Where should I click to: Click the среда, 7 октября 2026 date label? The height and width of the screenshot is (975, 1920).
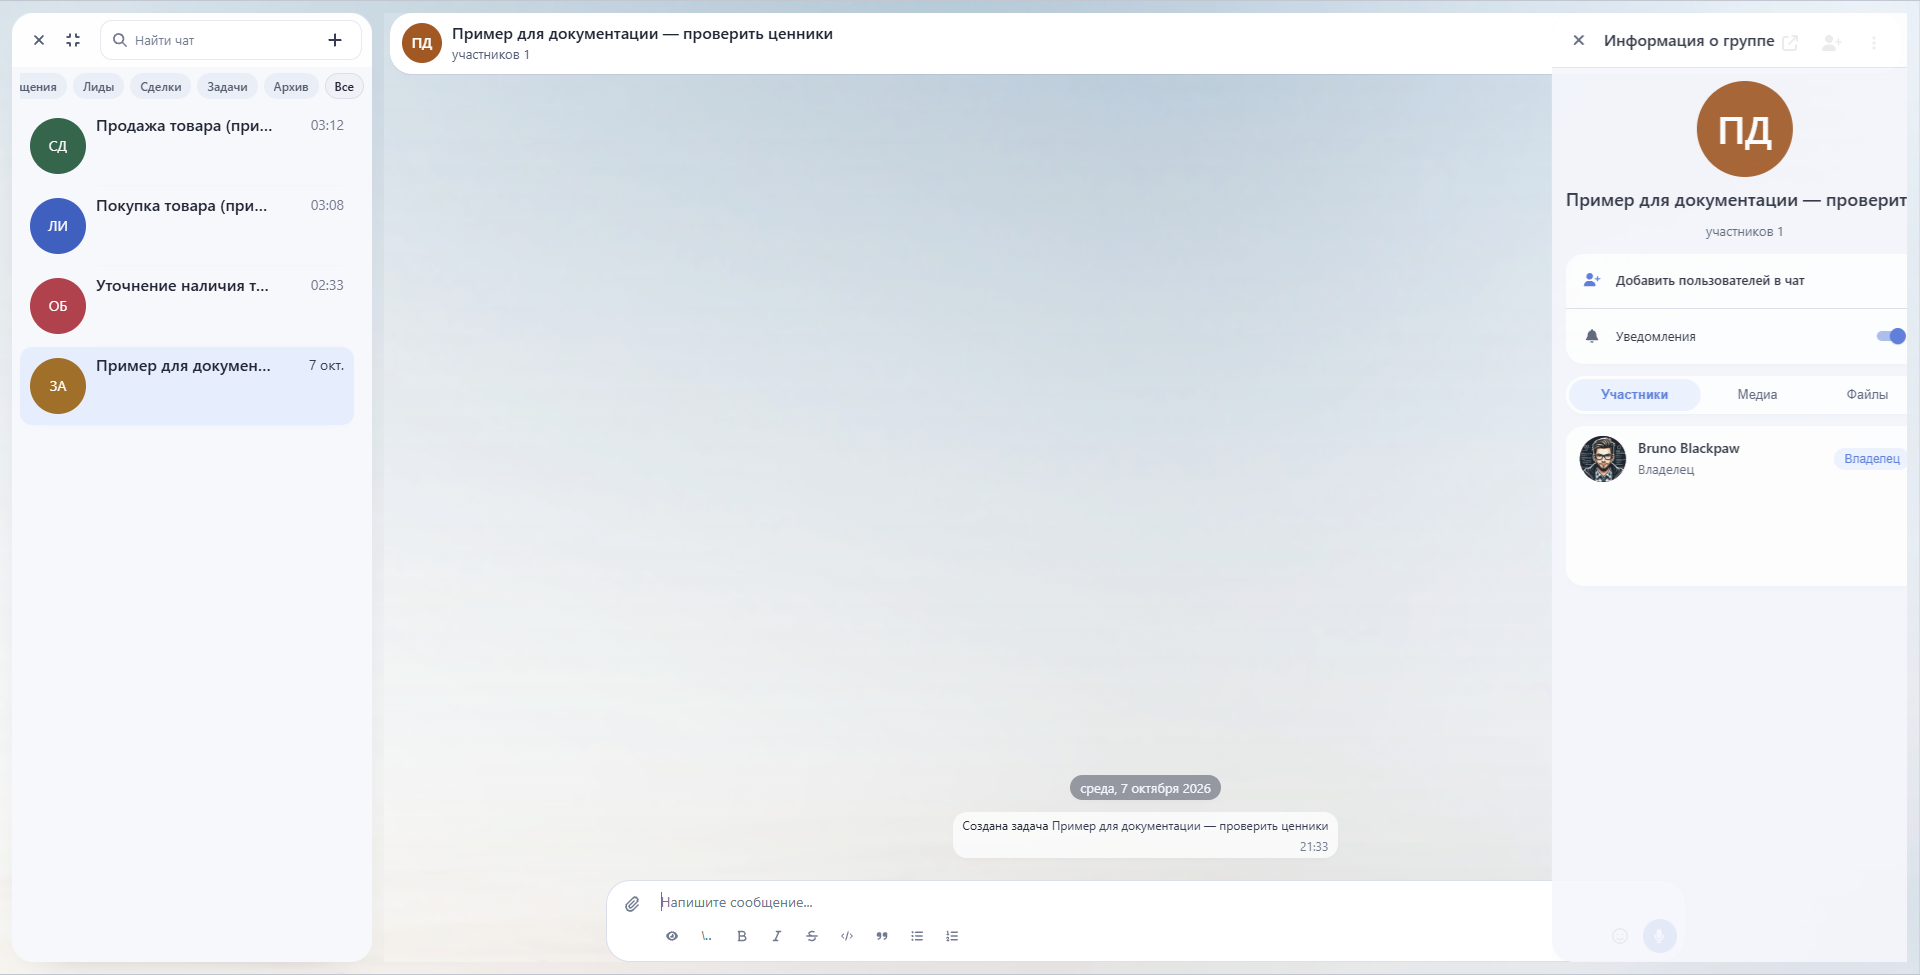pyautogui.click(x=1145, y=788)
